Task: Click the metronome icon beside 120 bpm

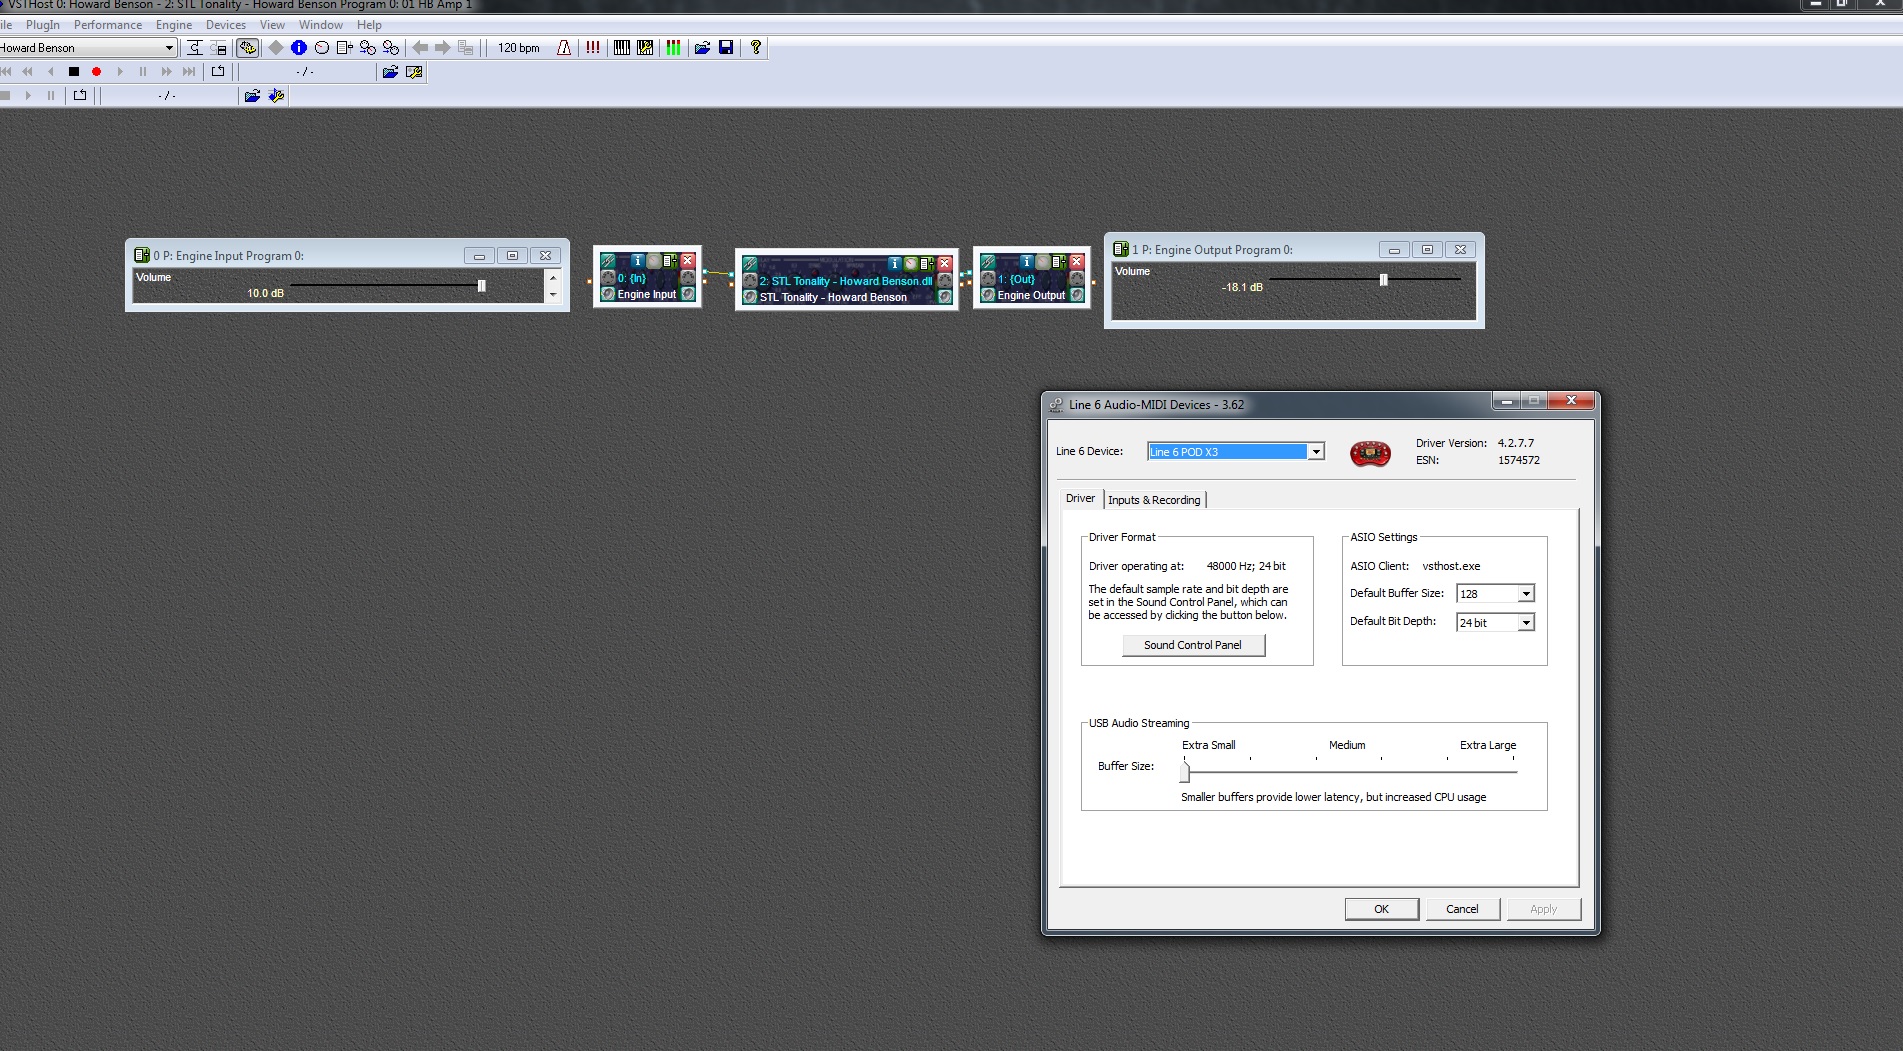Action: pyautogui.click(x=565, y=47)
